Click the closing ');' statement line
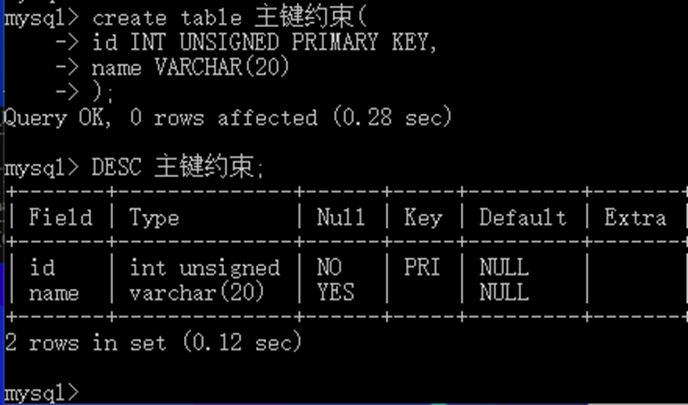Image resolution: width=688 pixels, height=405 pixels. pos(103,93)
